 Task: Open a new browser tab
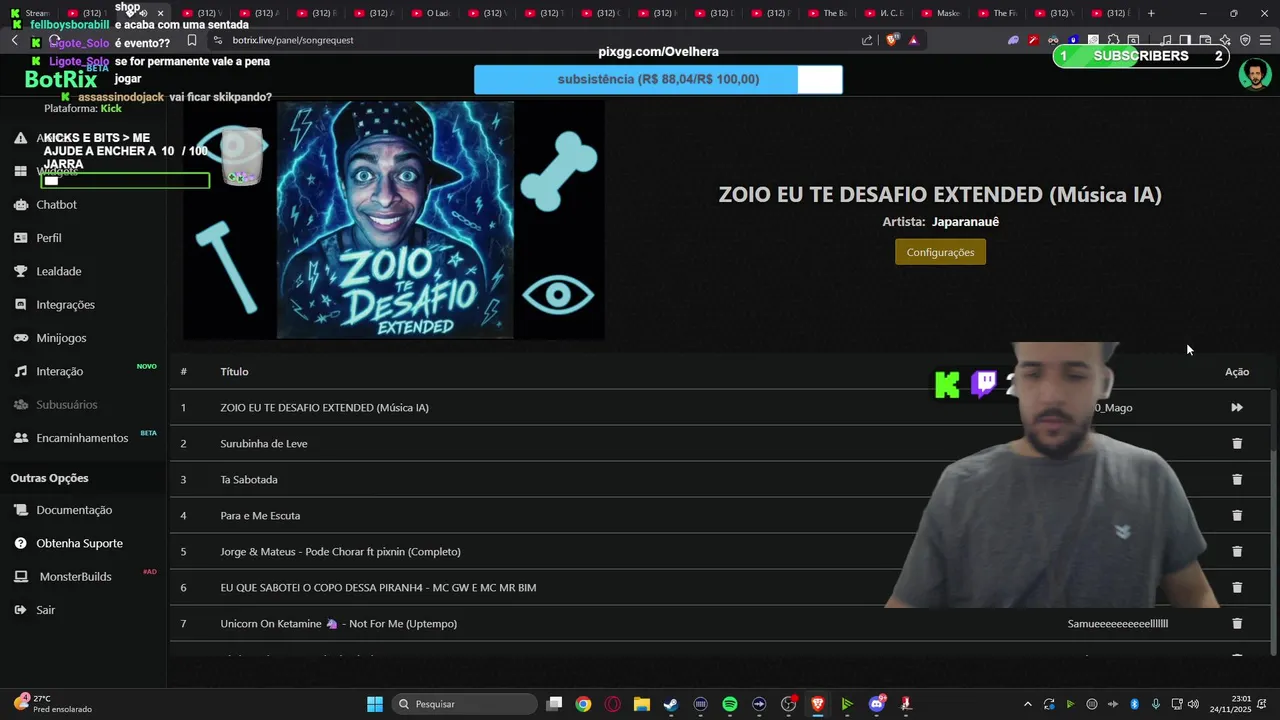(x=1151, y=13)
